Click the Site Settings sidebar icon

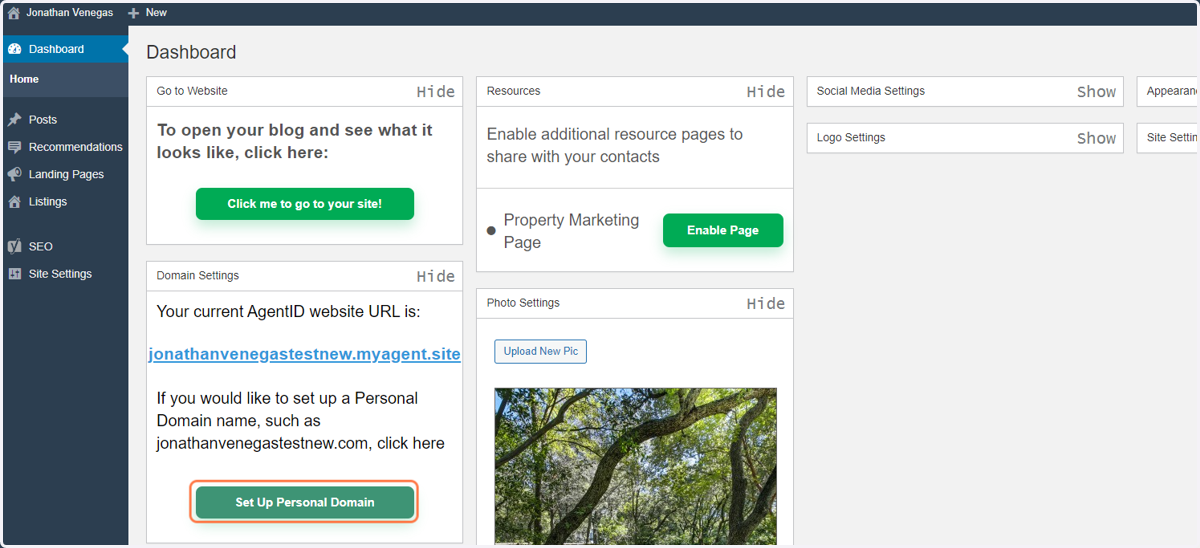click(14, 274)
